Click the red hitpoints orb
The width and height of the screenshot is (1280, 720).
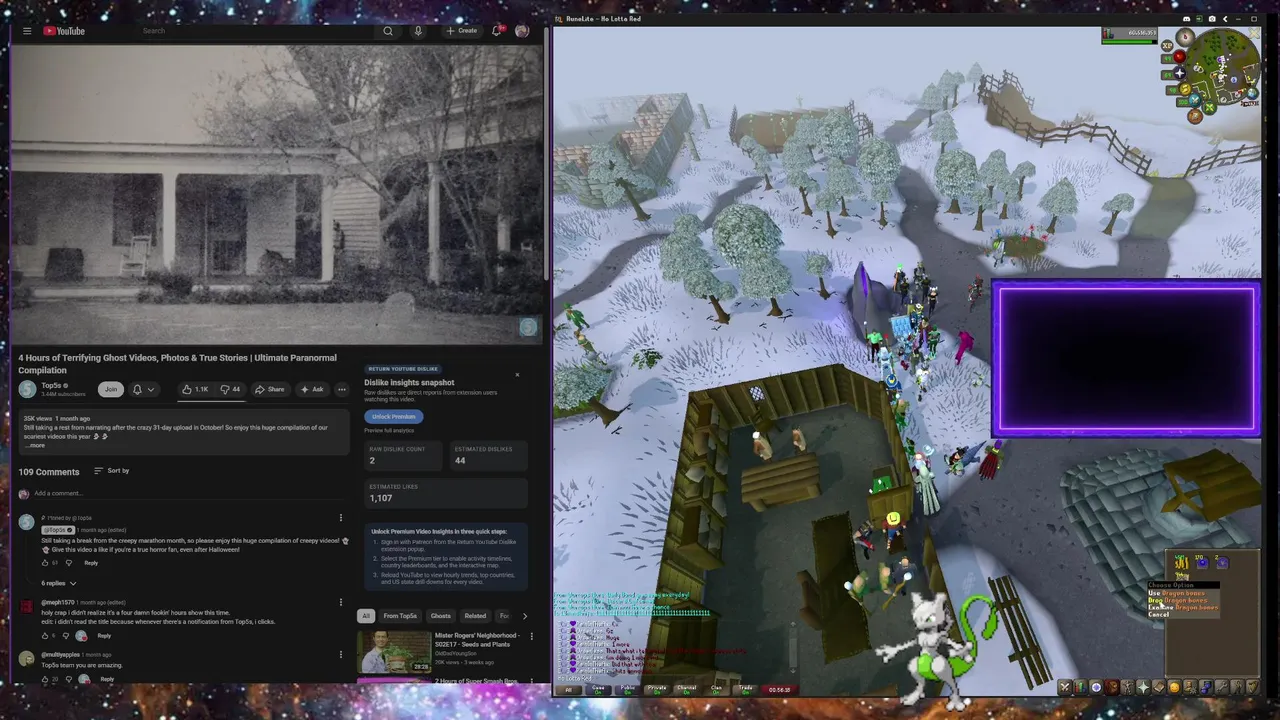tap(1180, 57)
